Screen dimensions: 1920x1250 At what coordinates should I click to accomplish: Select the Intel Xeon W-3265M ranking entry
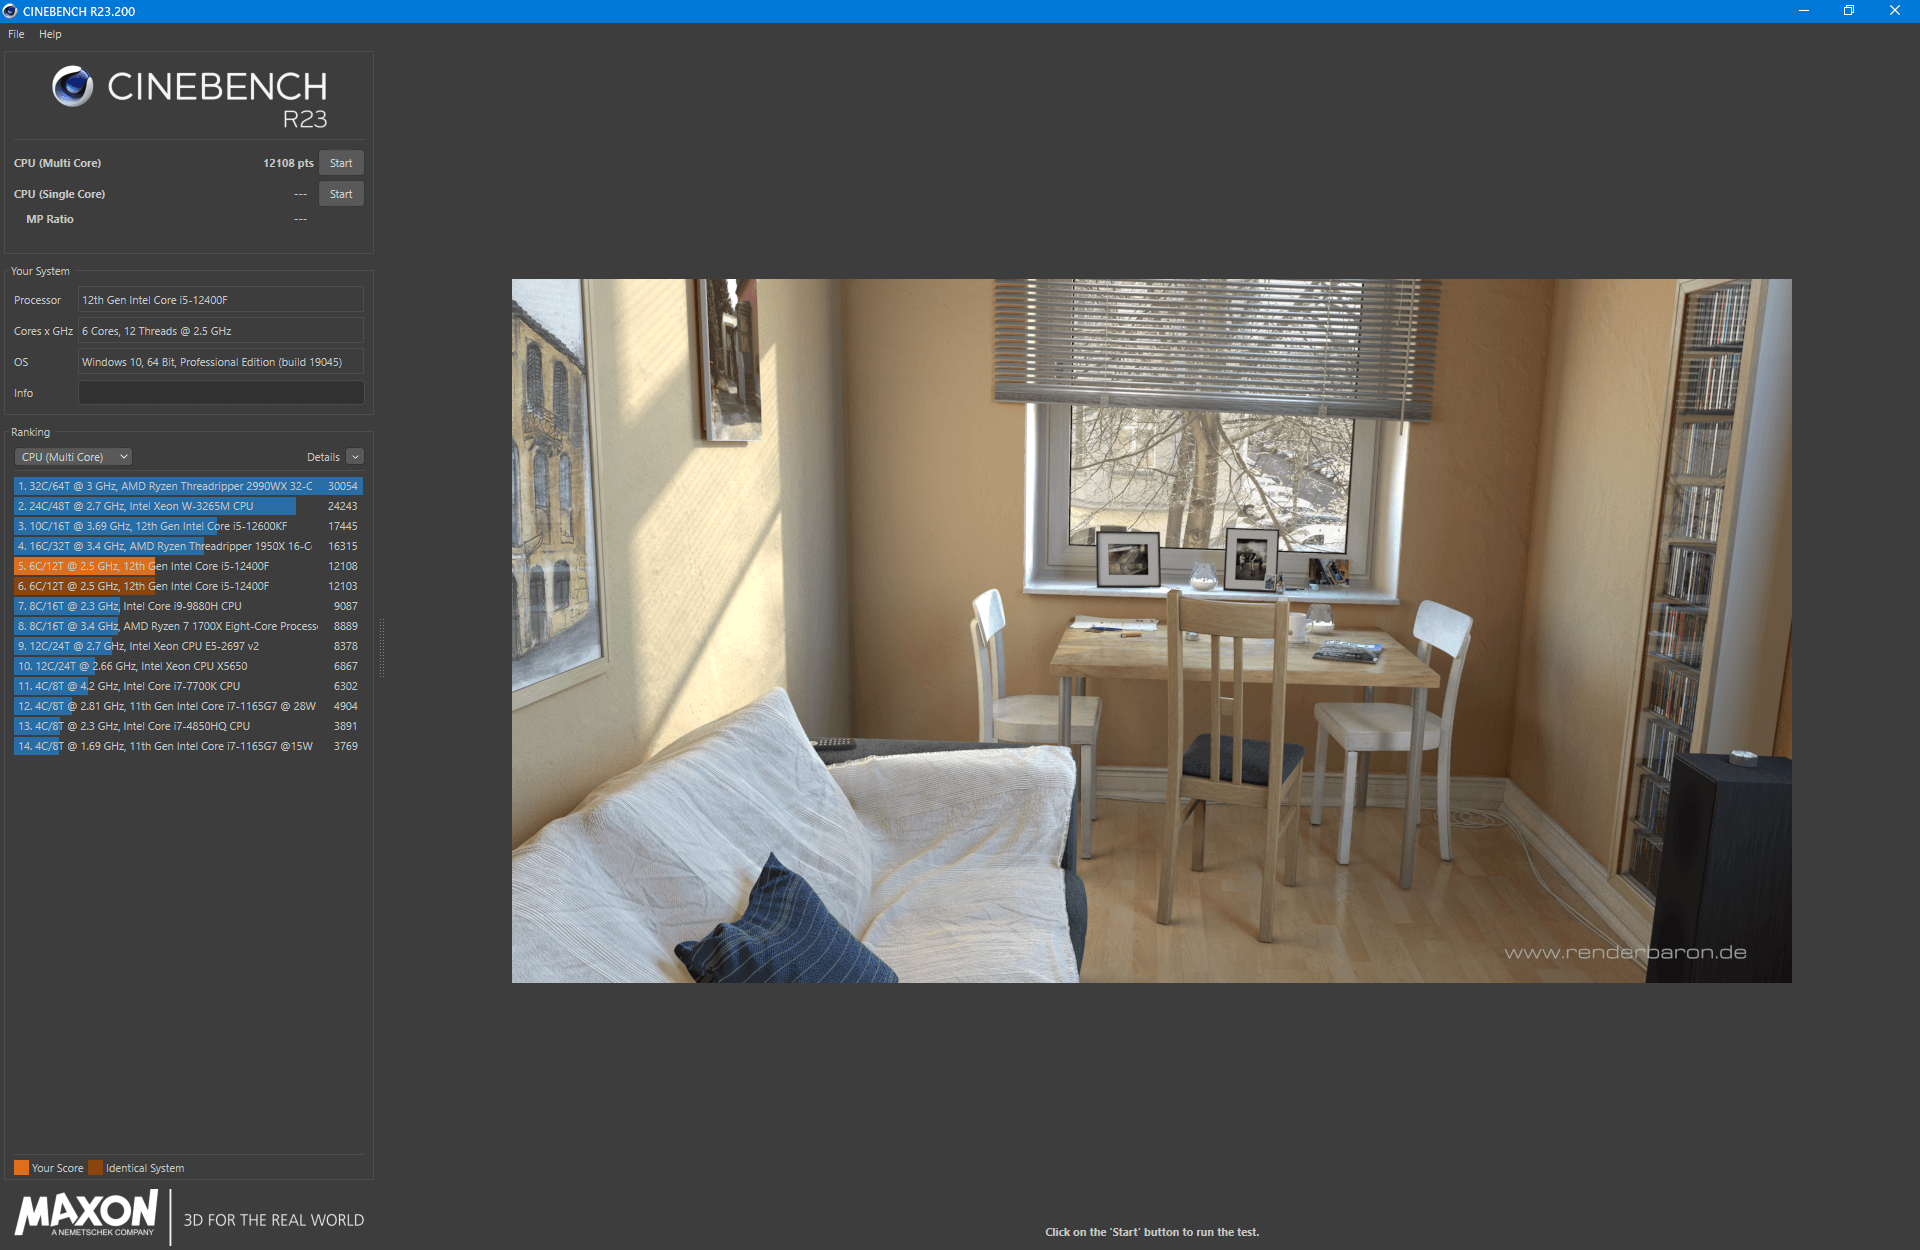coord(188,505)
